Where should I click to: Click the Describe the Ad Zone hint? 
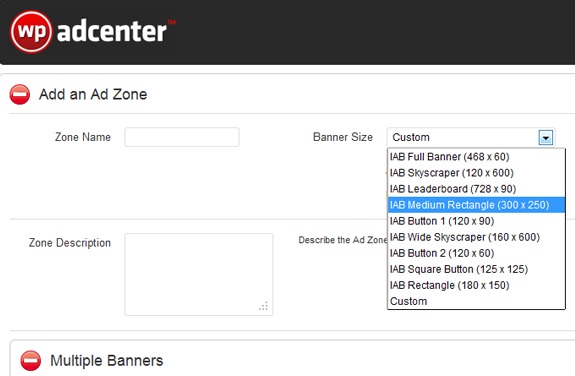(343, 240)
